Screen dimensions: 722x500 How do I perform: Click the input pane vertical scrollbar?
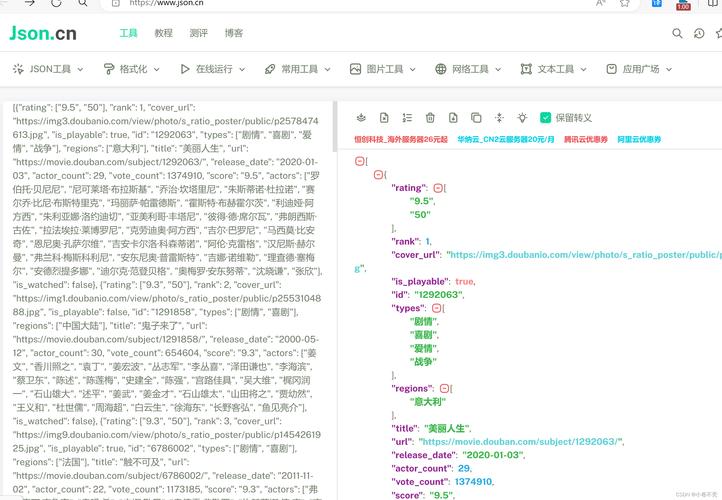pyautogui.click(x=334, y=127)
